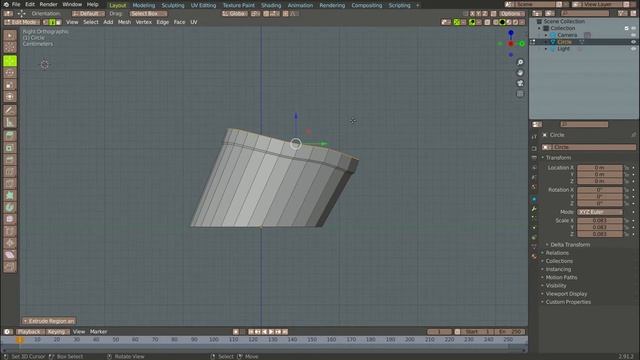Select the Smooth tool

(10, 219)
